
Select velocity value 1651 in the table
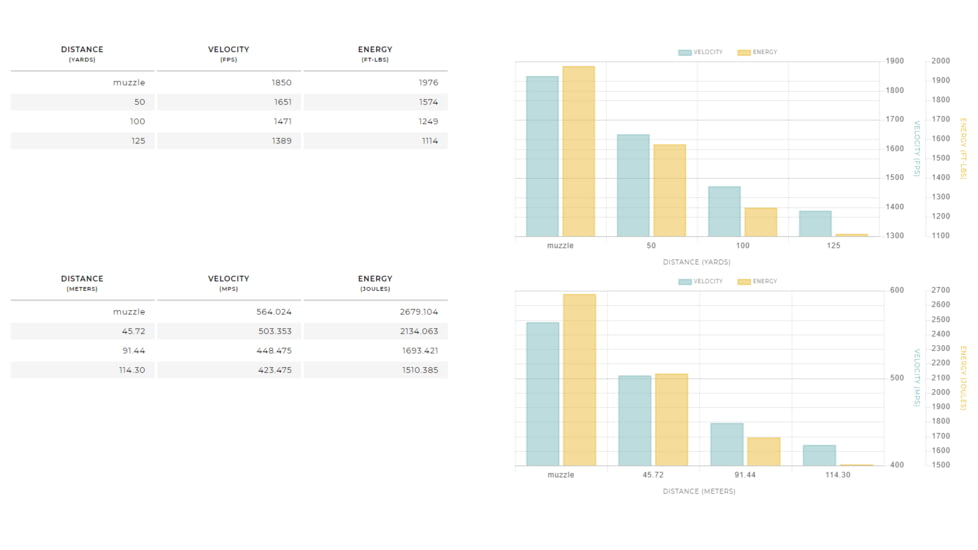pos(283,102)
